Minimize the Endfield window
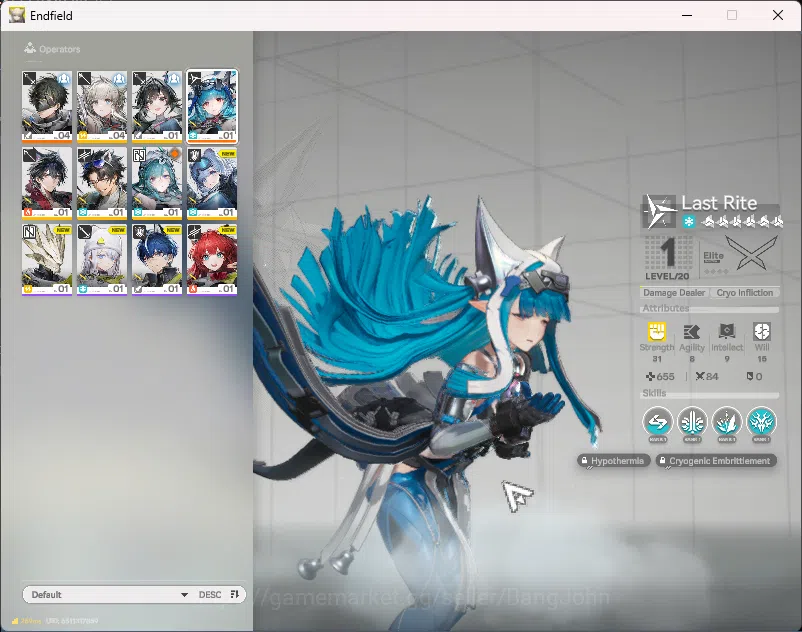The width and height of the screenshot is (802, 632). pos(687,15)
